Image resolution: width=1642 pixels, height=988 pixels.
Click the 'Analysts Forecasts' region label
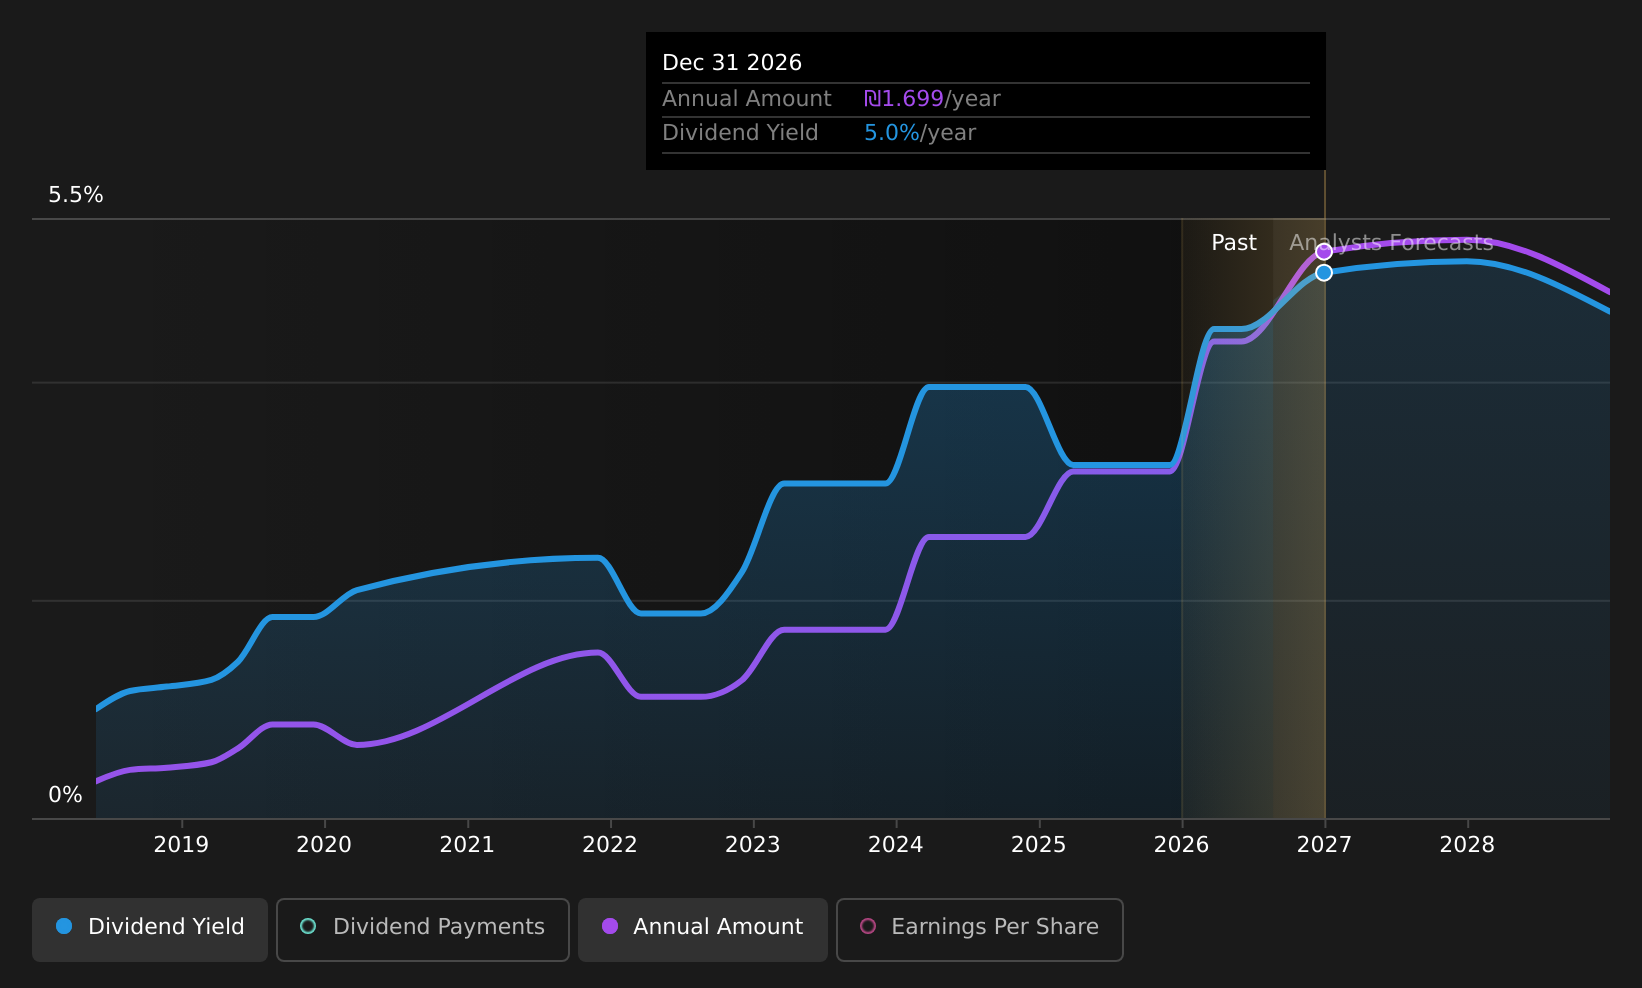pos(1391,243)
